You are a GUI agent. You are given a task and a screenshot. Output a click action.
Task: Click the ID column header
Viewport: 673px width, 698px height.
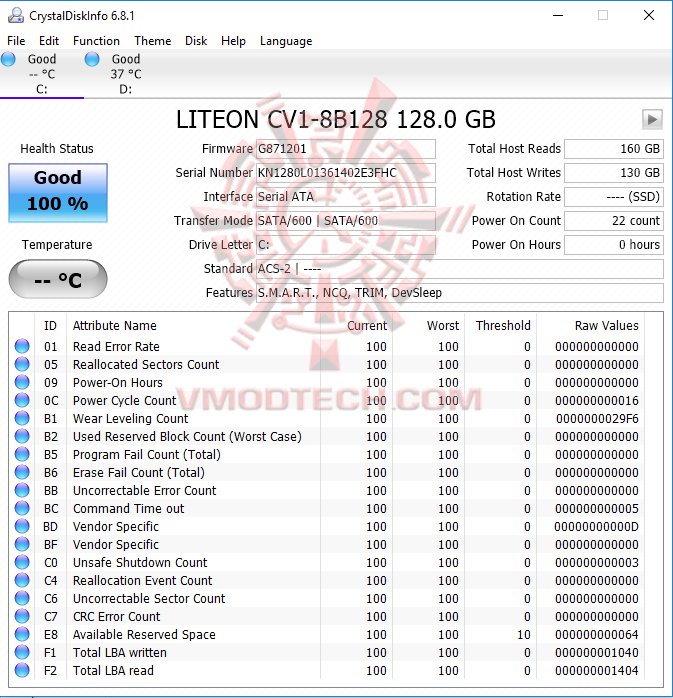click(50, 326)
